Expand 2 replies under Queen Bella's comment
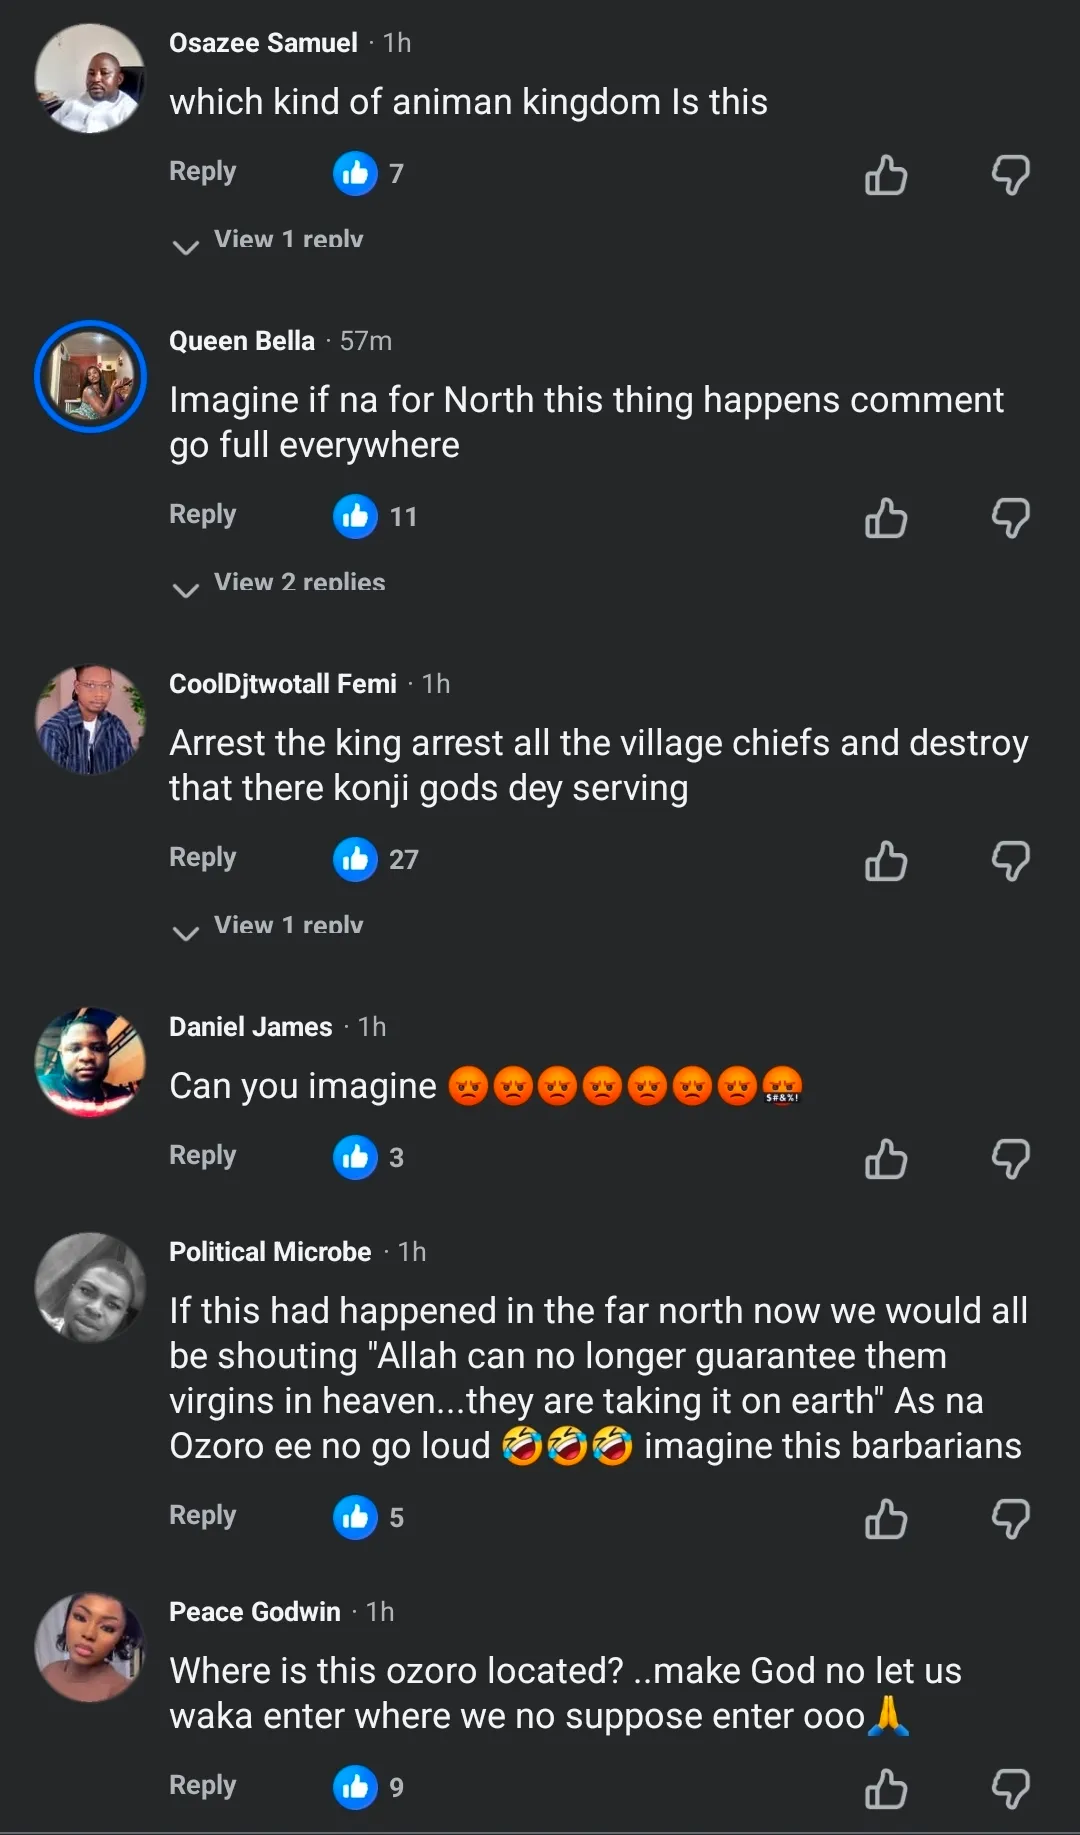Screen dimensions: 1080x1835 coord(298,583)
